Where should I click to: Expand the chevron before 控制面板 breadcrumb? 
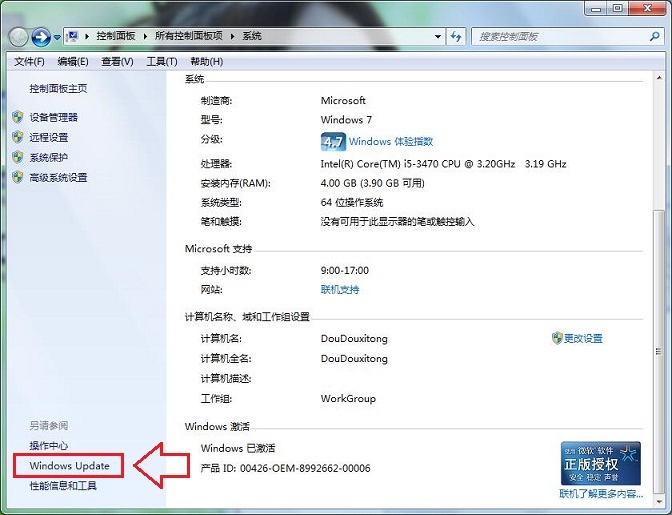[87, 36]
